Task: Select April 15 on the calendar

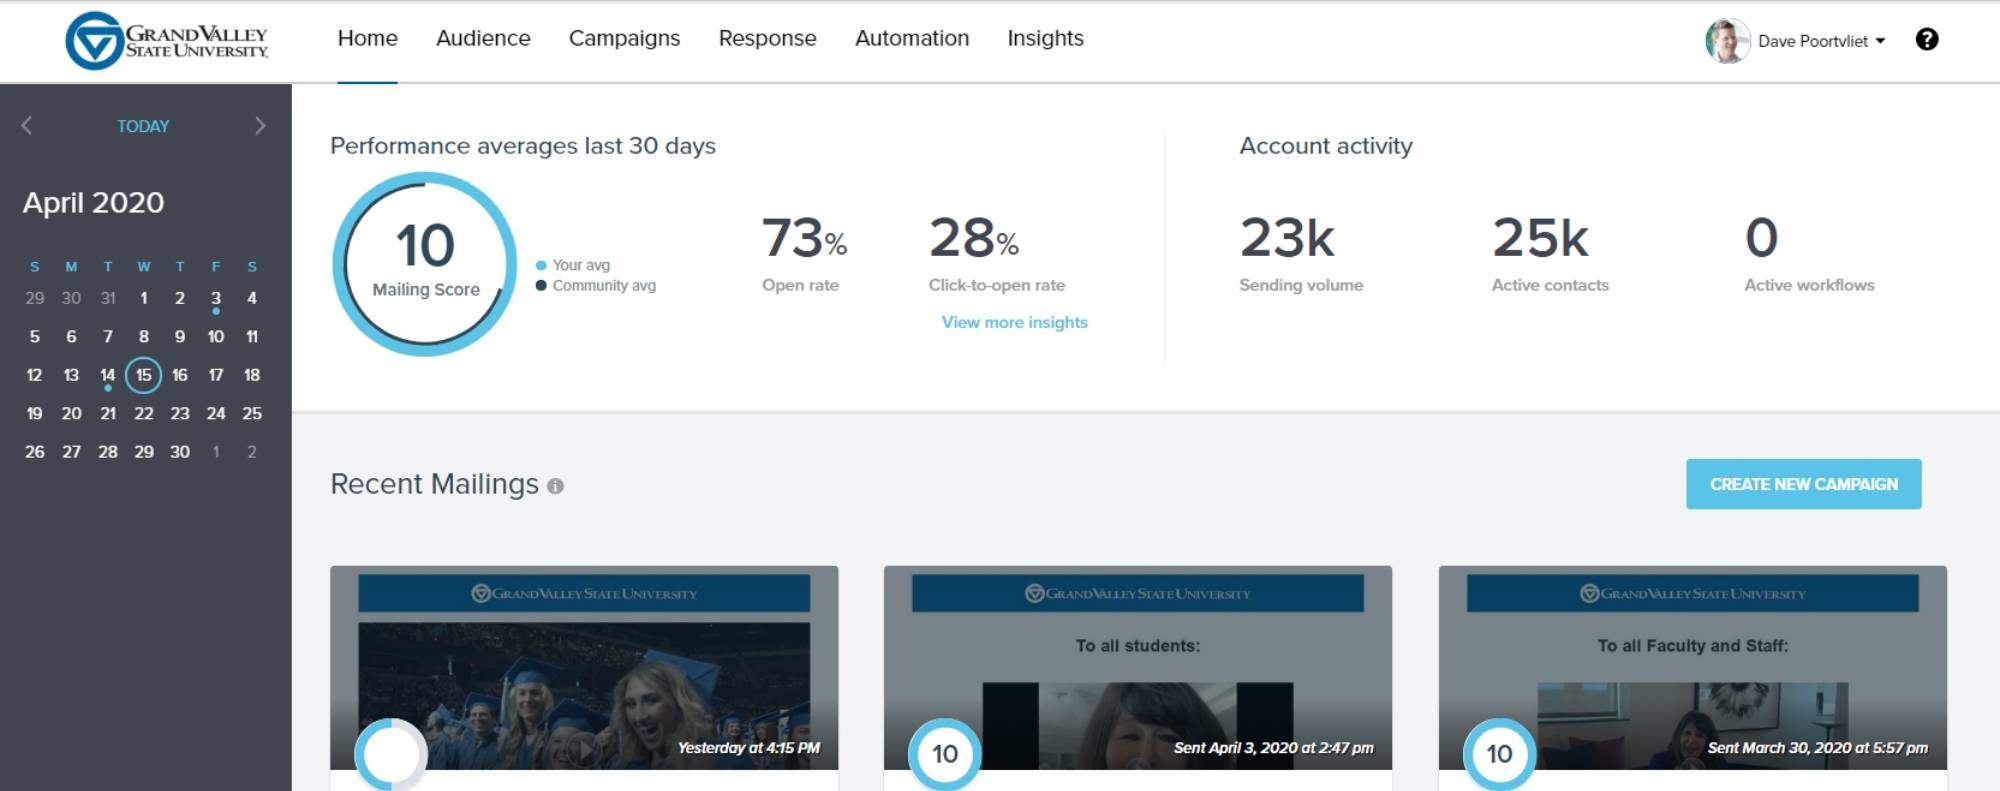Action: 144,375
